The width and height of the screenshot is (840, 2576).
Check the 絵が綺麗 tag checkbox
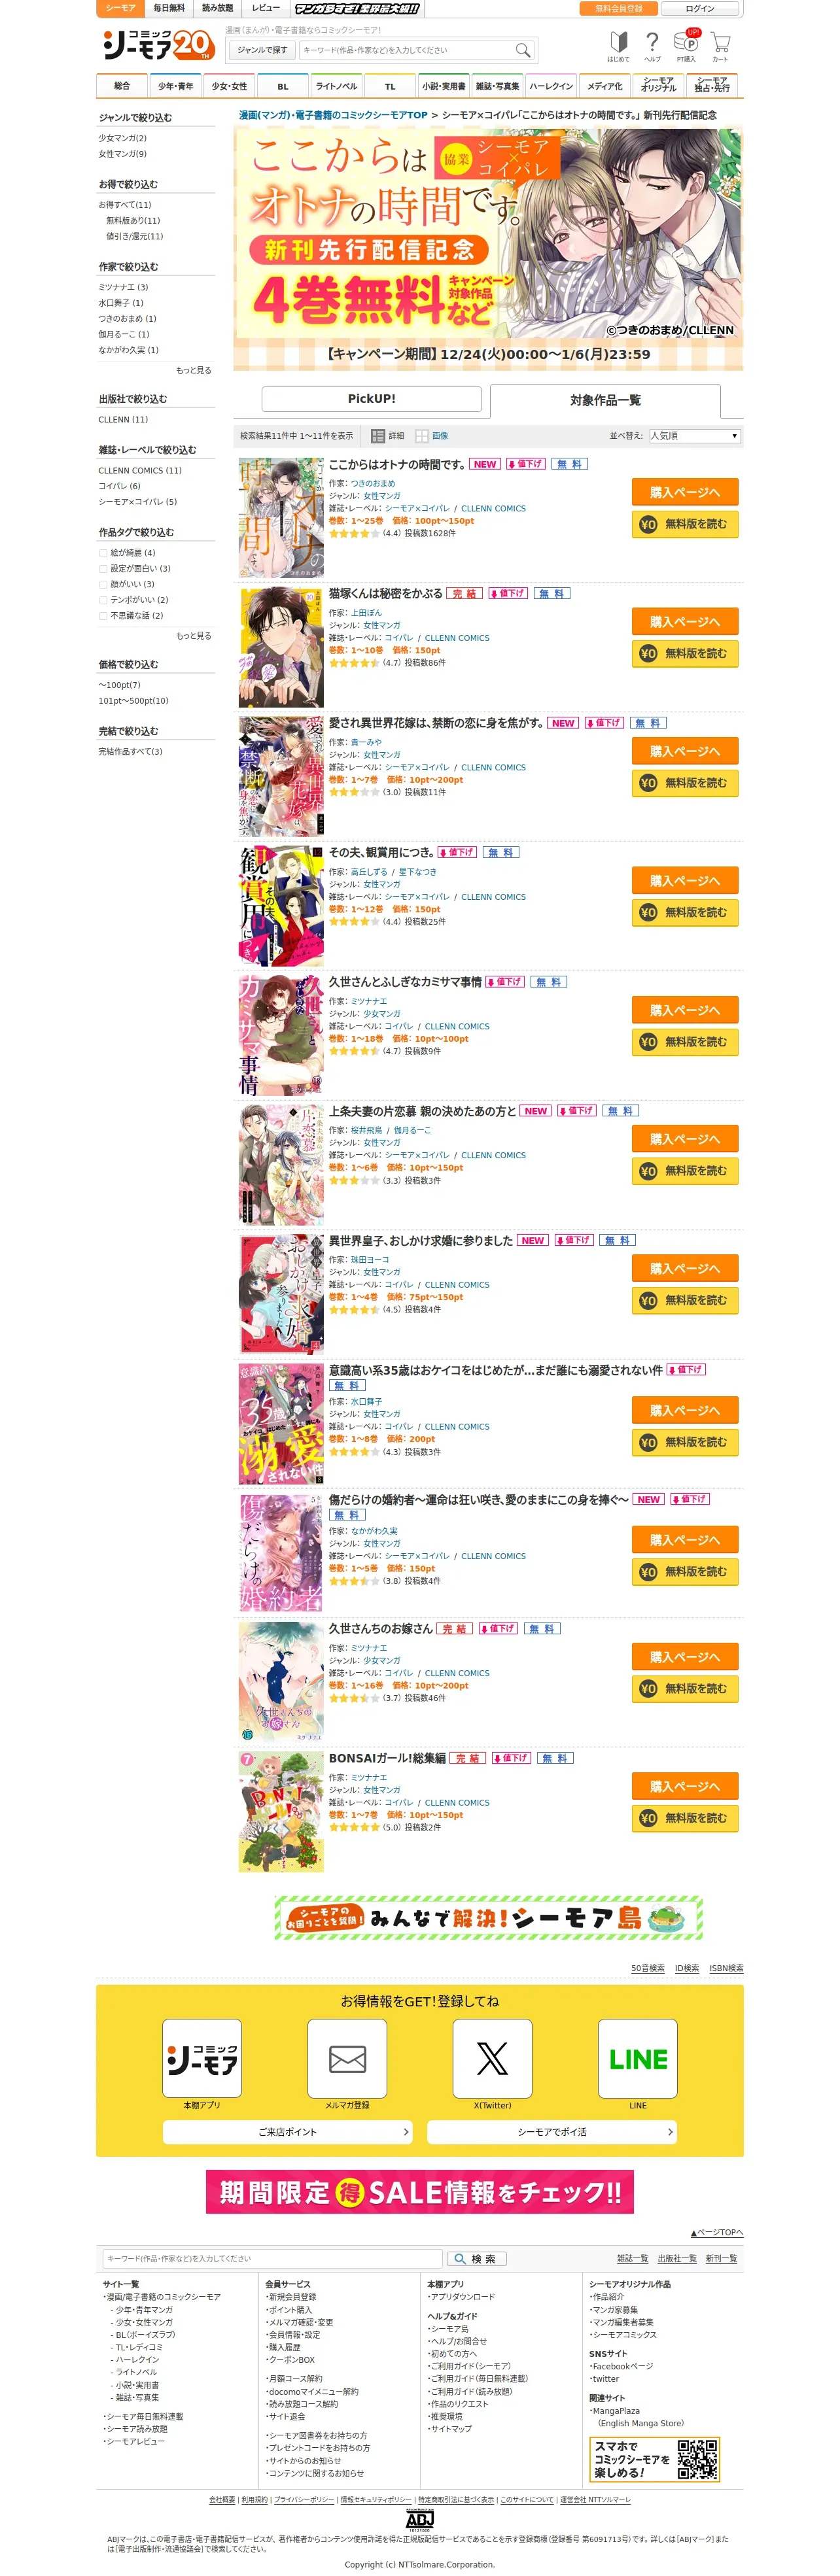click(x=103, y=553)
